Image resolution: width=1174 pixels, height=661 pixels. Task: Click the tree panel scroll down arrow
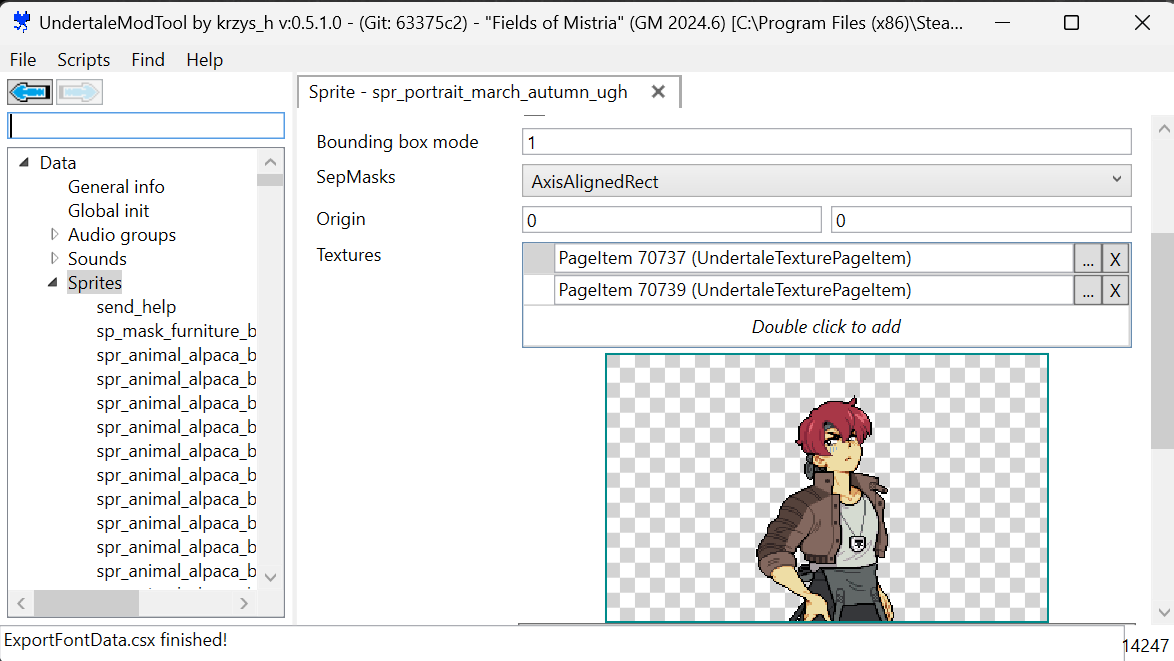coord(270,577)
